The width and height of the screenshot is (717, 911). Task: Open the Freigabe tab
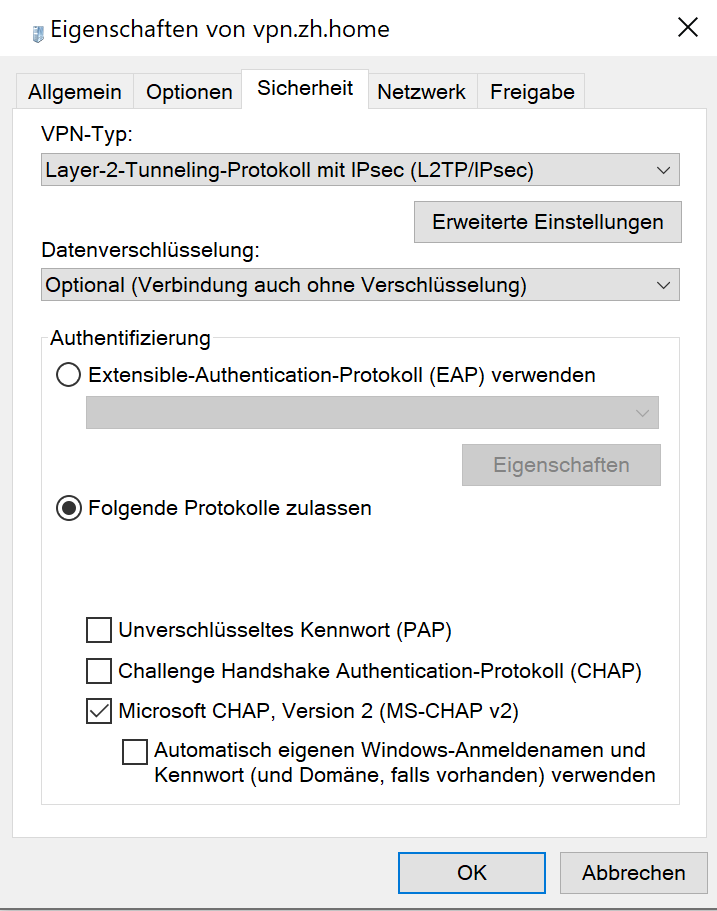point(532,92)
